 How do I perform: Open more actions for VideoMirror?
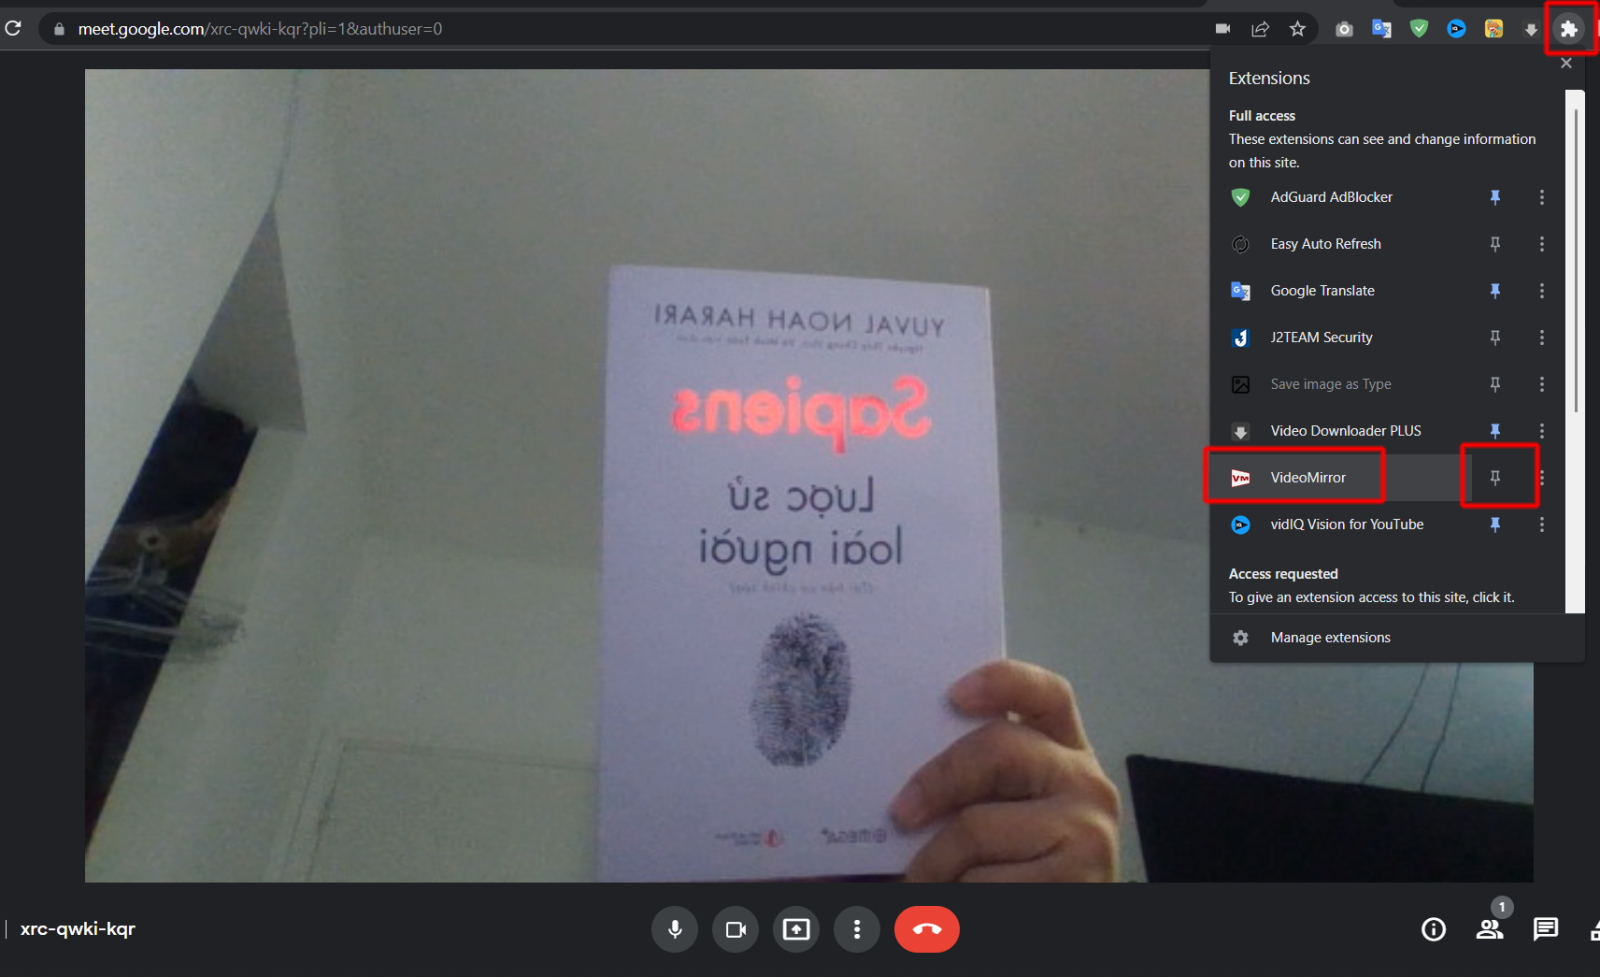[1542, 478]
